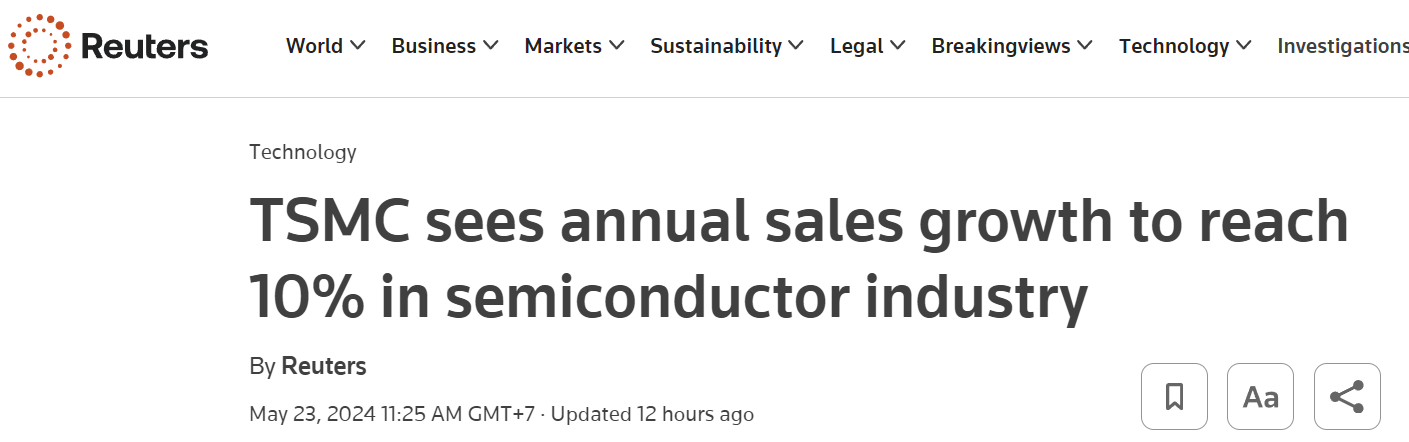Navigate to Investigations in the top nav
This screenshot has height=442, width=1409.
point(1342,46)
